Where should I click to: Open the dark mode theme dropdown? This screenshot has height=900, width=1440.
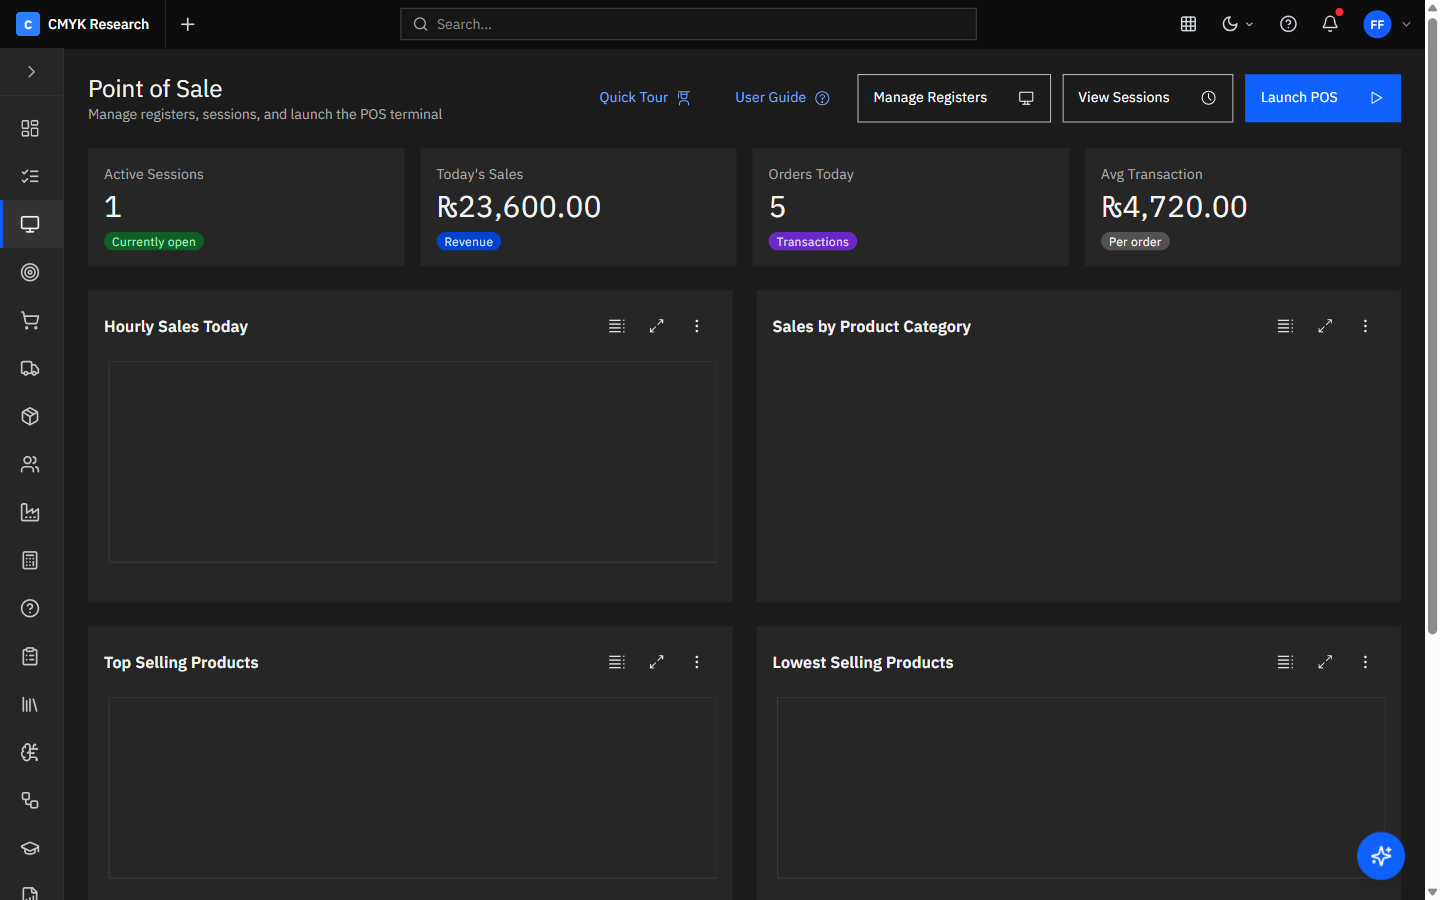[x=1237, y=24]
